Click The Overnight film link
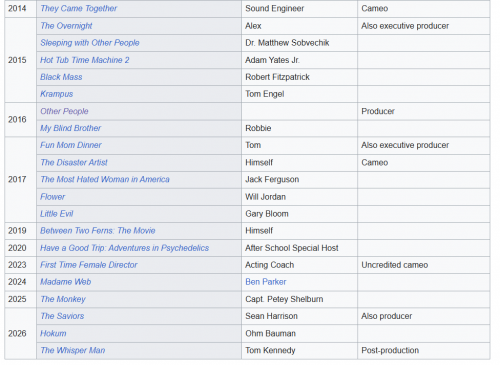This screenshot has width=500, height=365. click(x=66, y=26)
